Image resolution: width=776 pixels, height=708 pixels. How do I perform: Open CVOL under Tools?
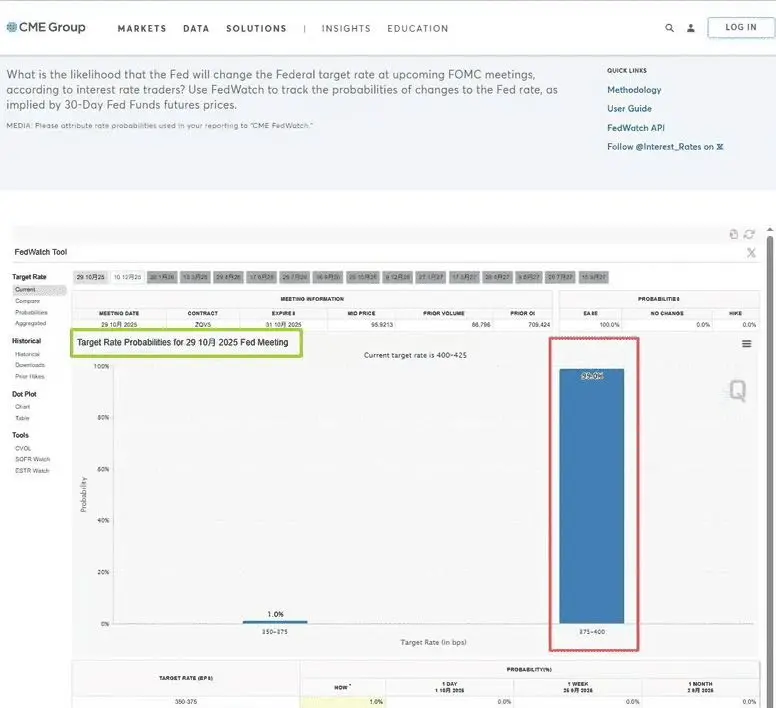coord(23,448)
